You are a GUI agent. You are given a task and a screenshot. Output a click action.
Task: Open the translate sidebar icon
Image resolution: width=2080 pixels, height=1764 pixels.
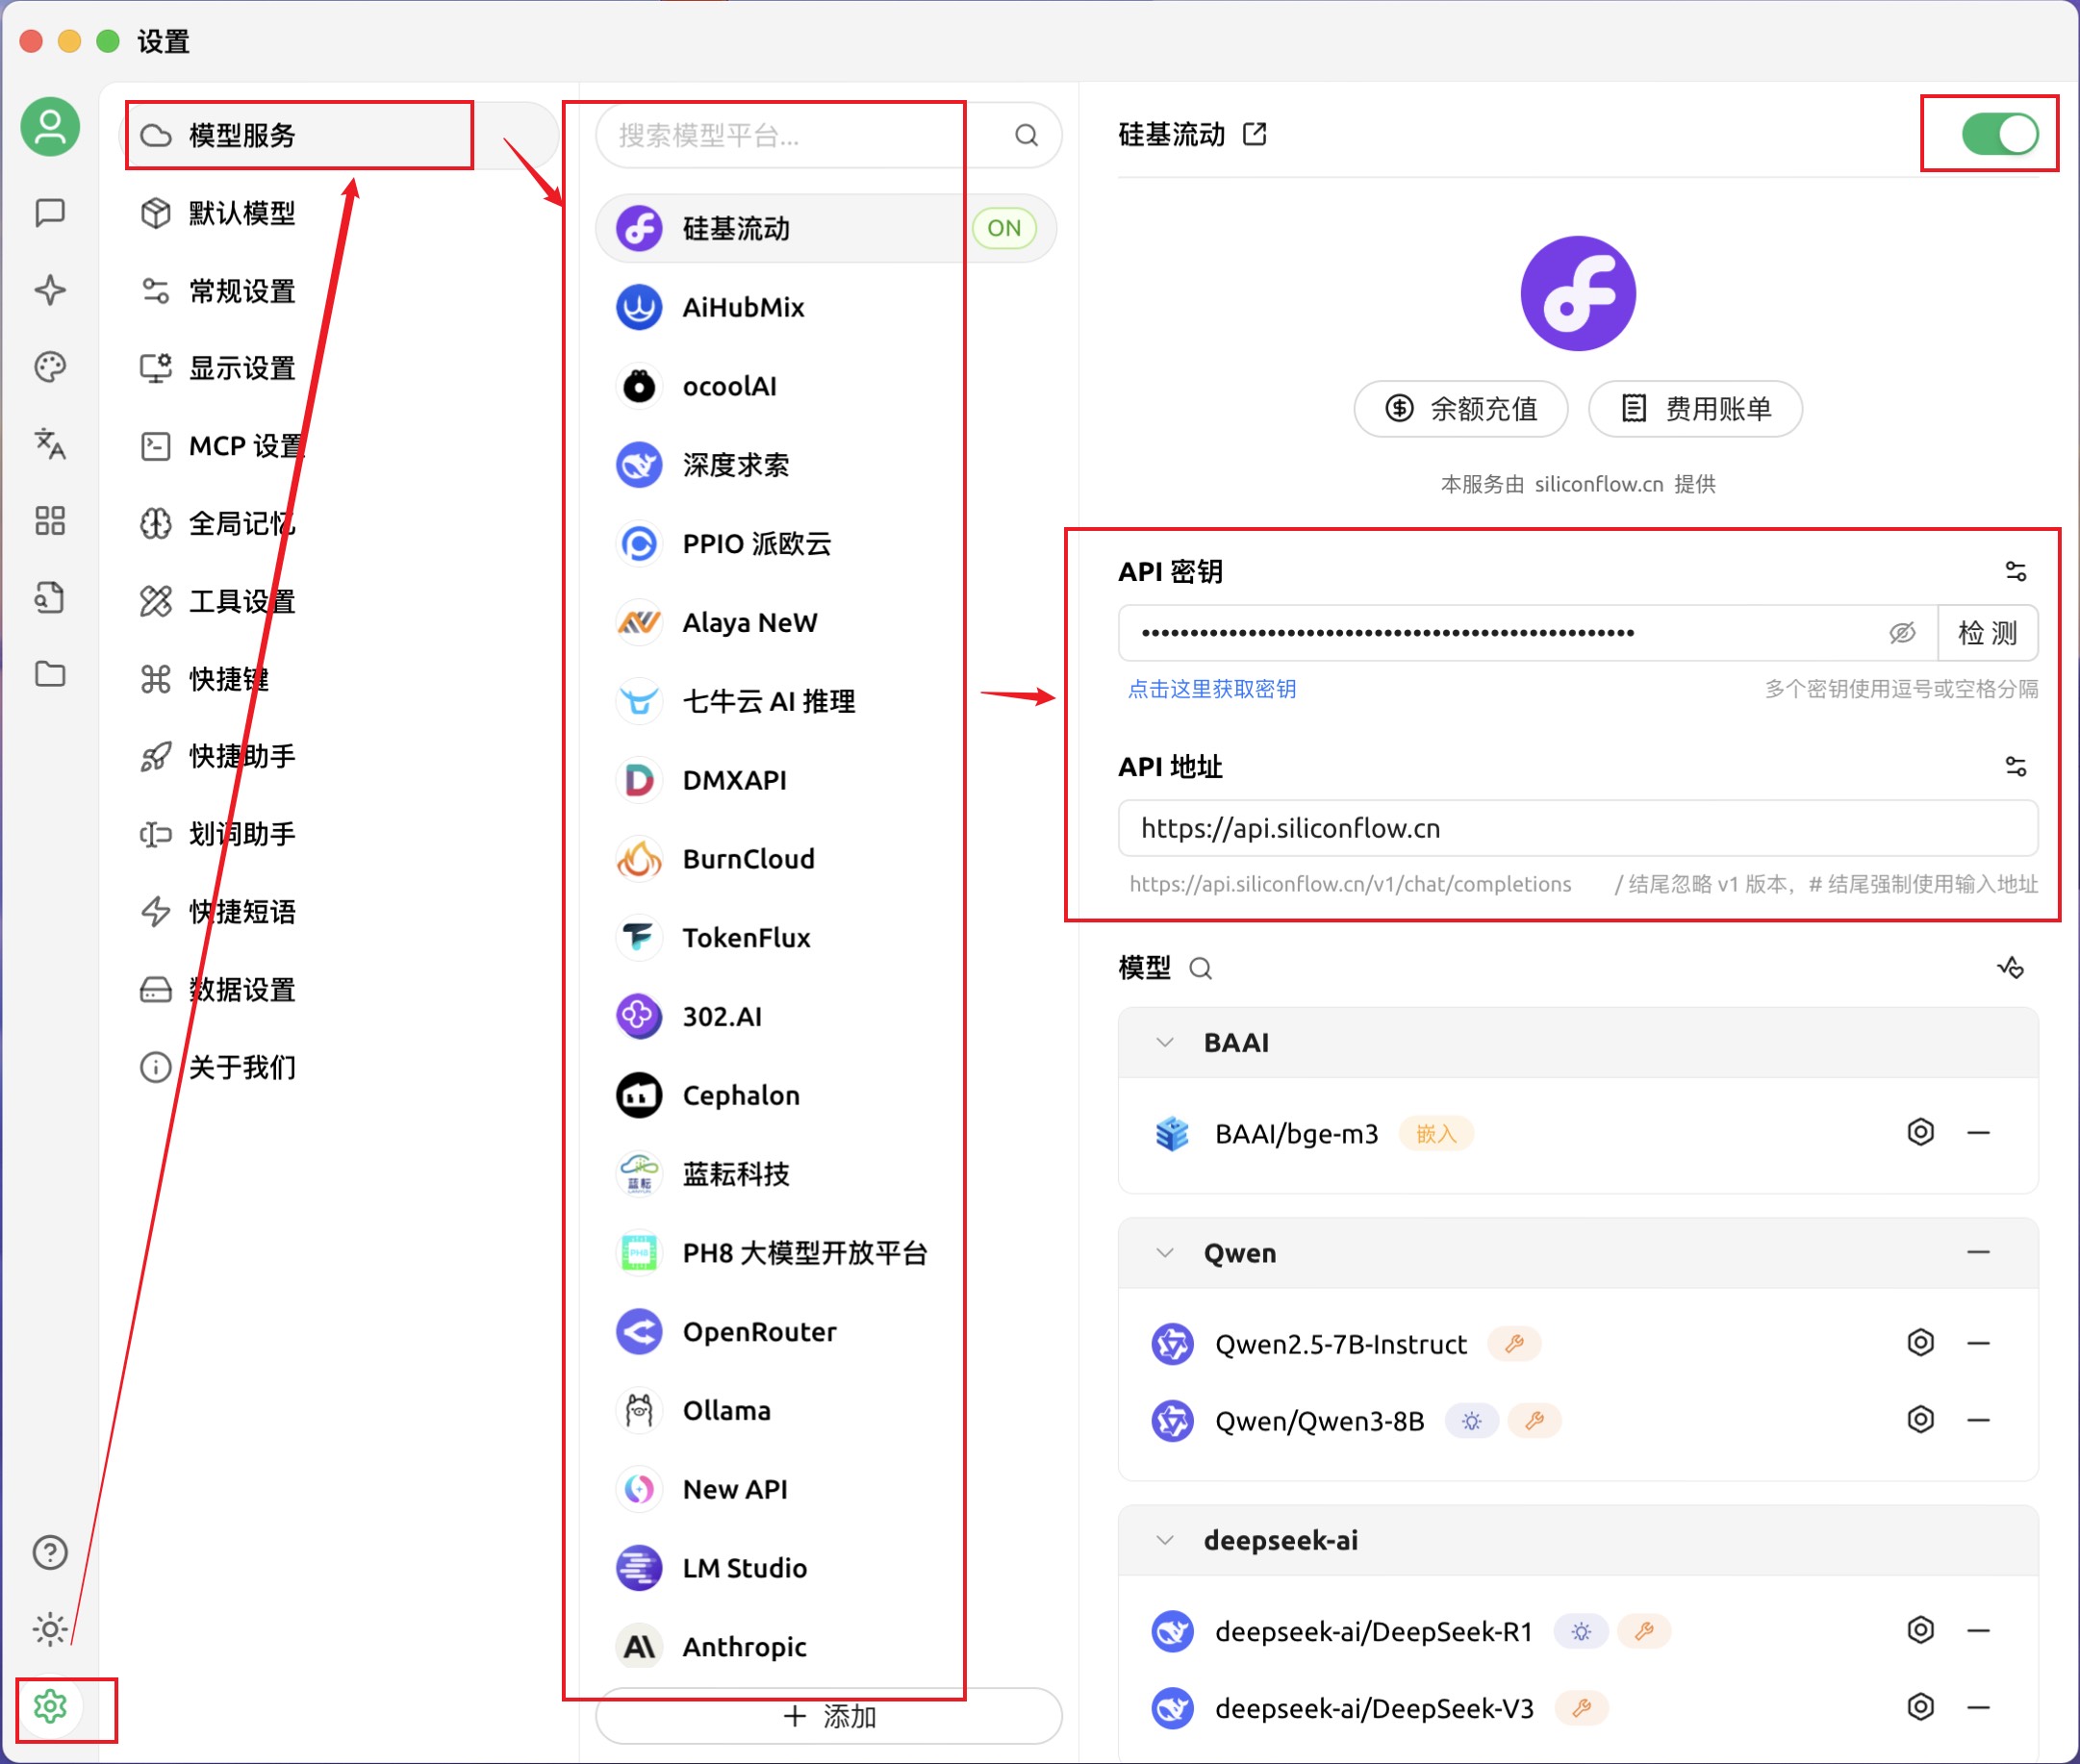click(50, 443)
